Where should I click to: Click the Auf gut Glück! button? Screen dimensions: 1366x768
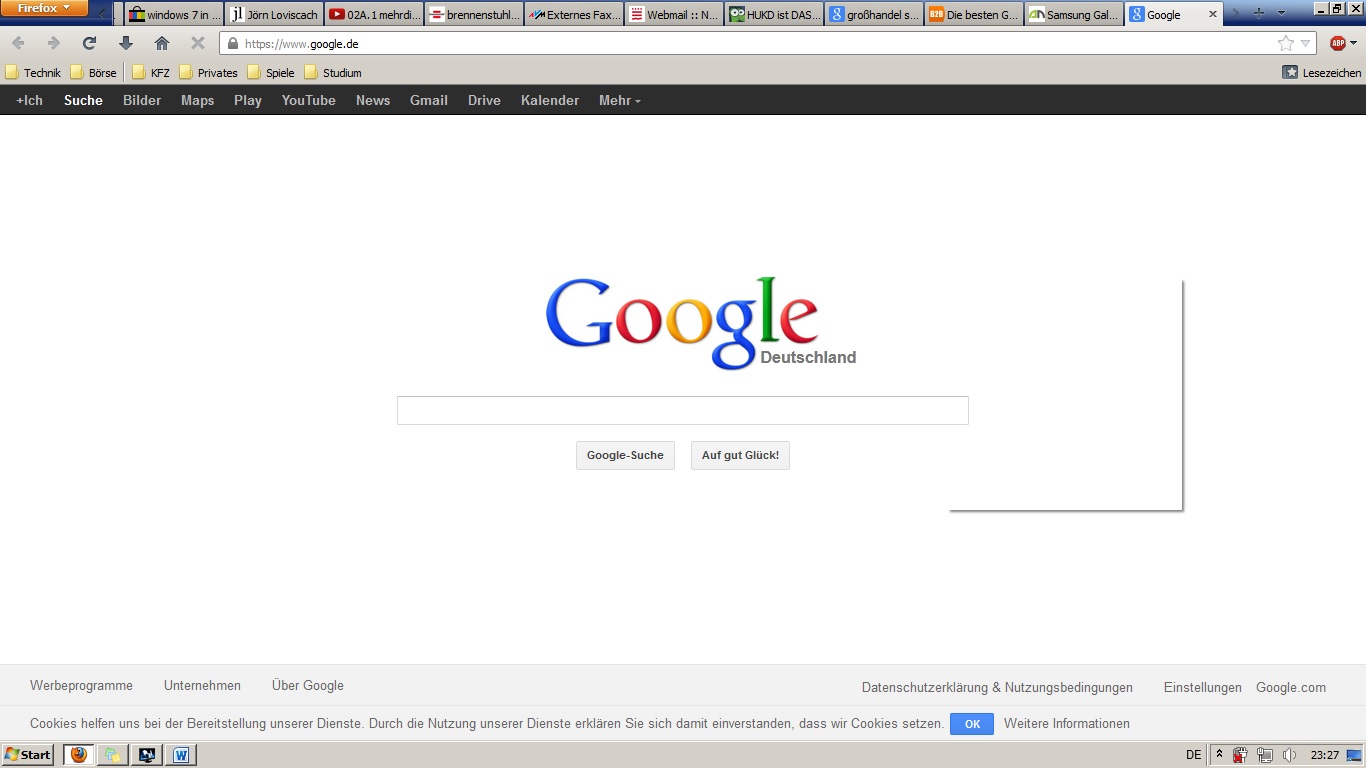pyautogui.click(x=740, y=455)
